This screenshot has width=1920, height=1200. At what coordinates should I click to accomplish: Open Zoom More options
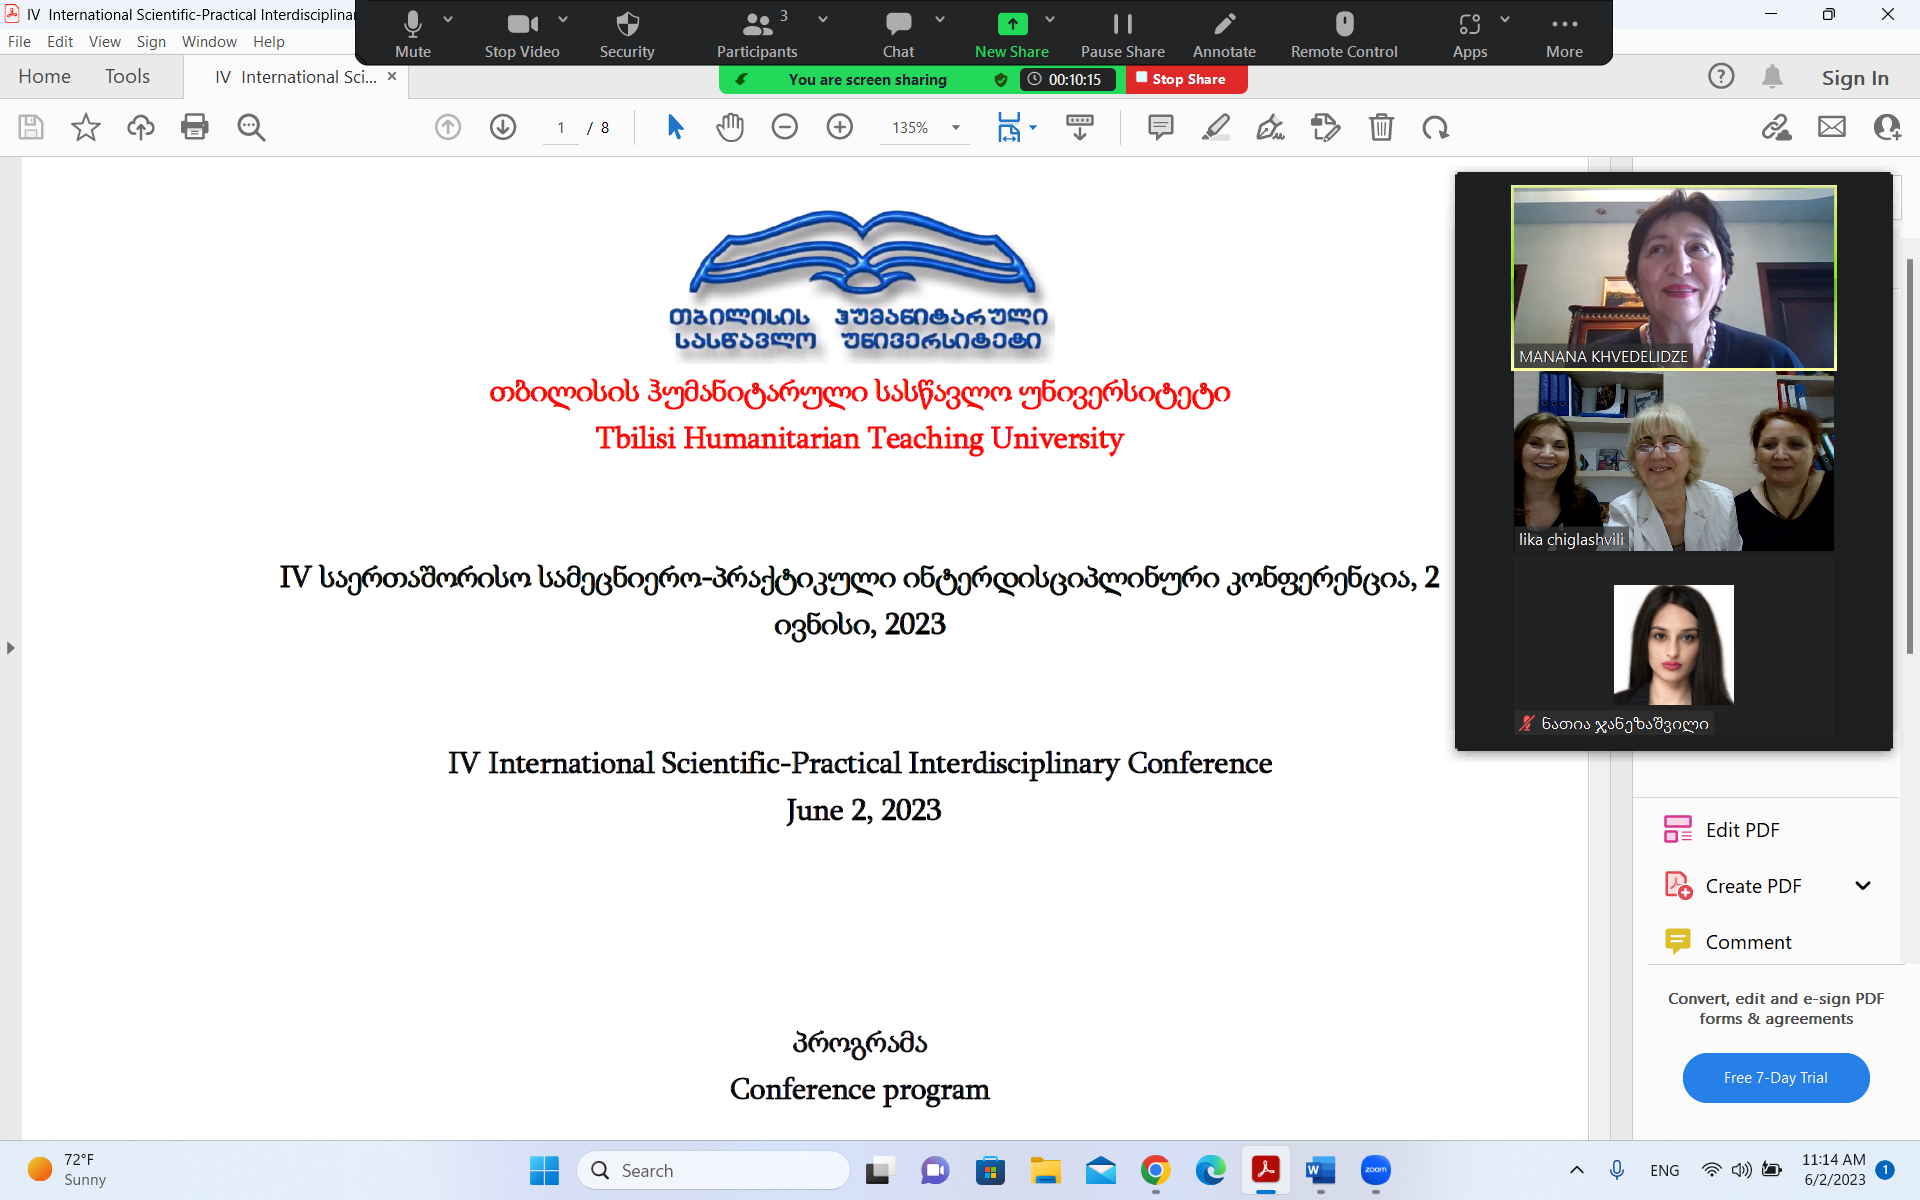[x=1564, y=35]
